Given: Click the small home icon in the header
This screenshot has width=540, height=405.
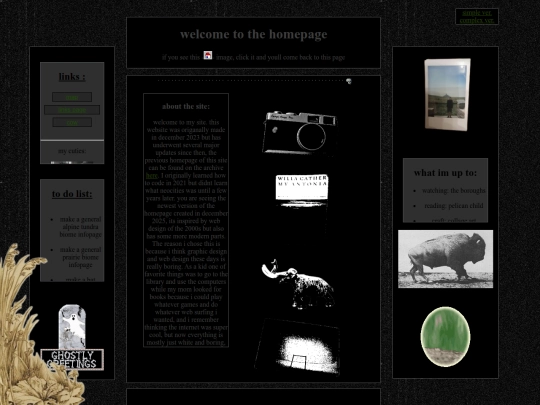Looking at the screenshot, I should coord(208,55).
